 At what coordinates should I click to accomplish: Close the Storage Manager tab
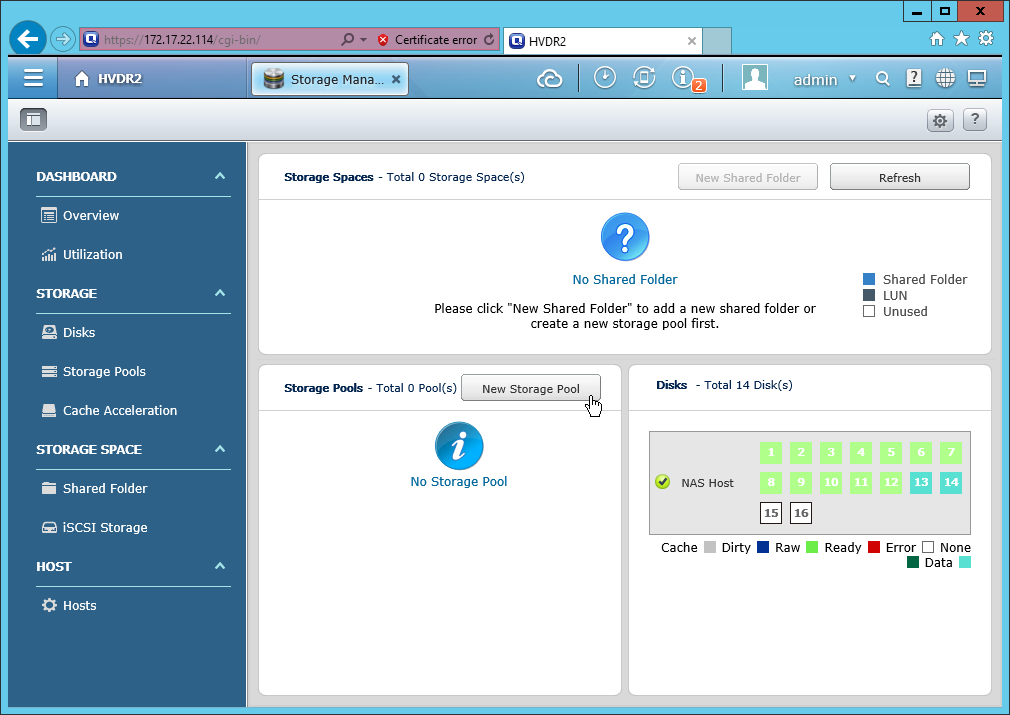tap(396, 79)
